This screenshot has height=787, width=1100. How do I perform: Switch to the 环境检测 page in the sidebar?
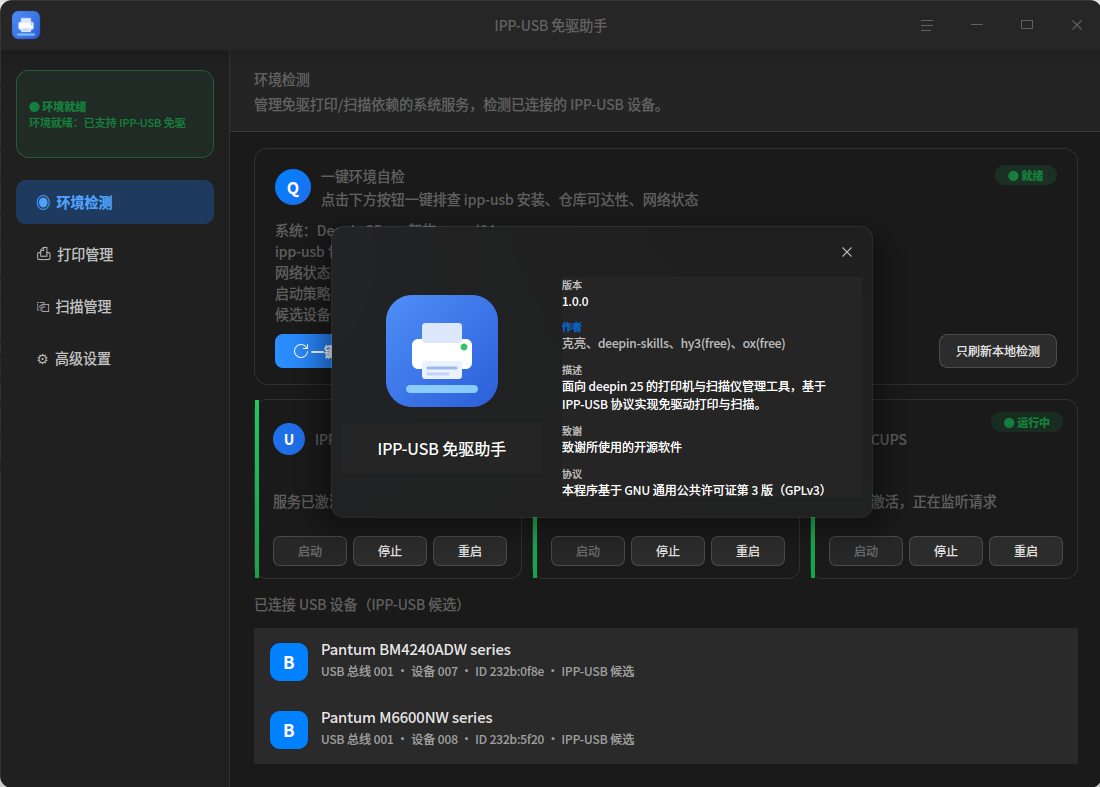(x=115, y=202)
